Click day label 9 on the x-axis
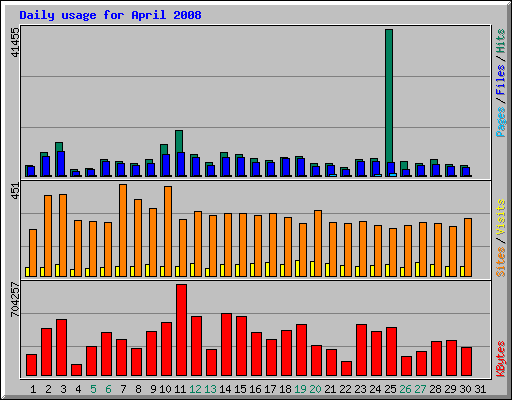Image resolution: width=512 pixels, height=400 pixels. coord(153,389)
